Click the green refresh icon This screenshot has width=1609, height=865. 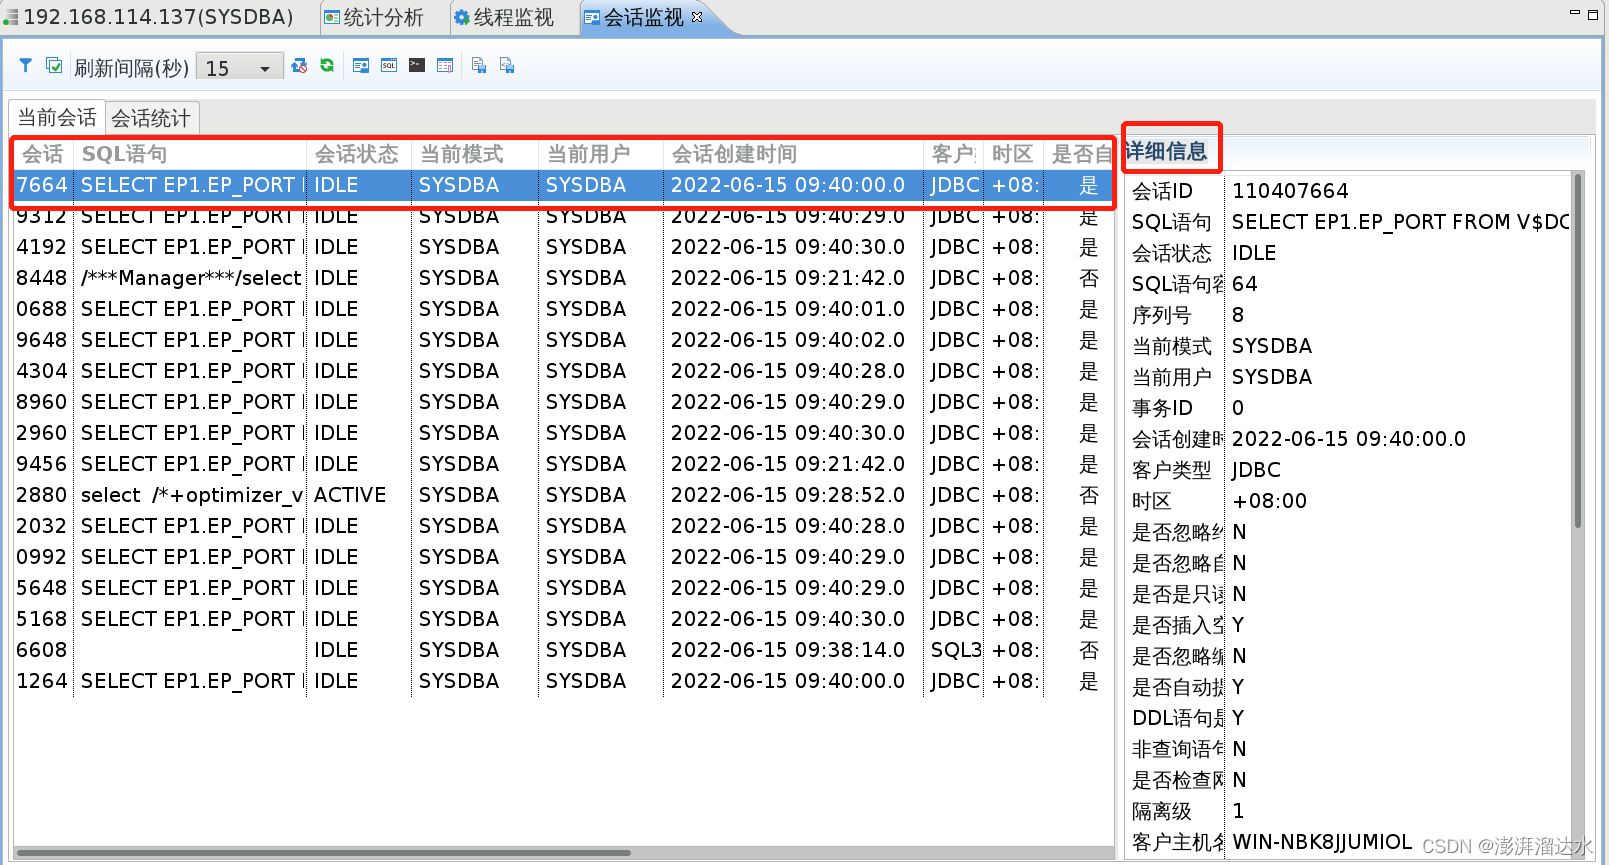tap(327, 66)
